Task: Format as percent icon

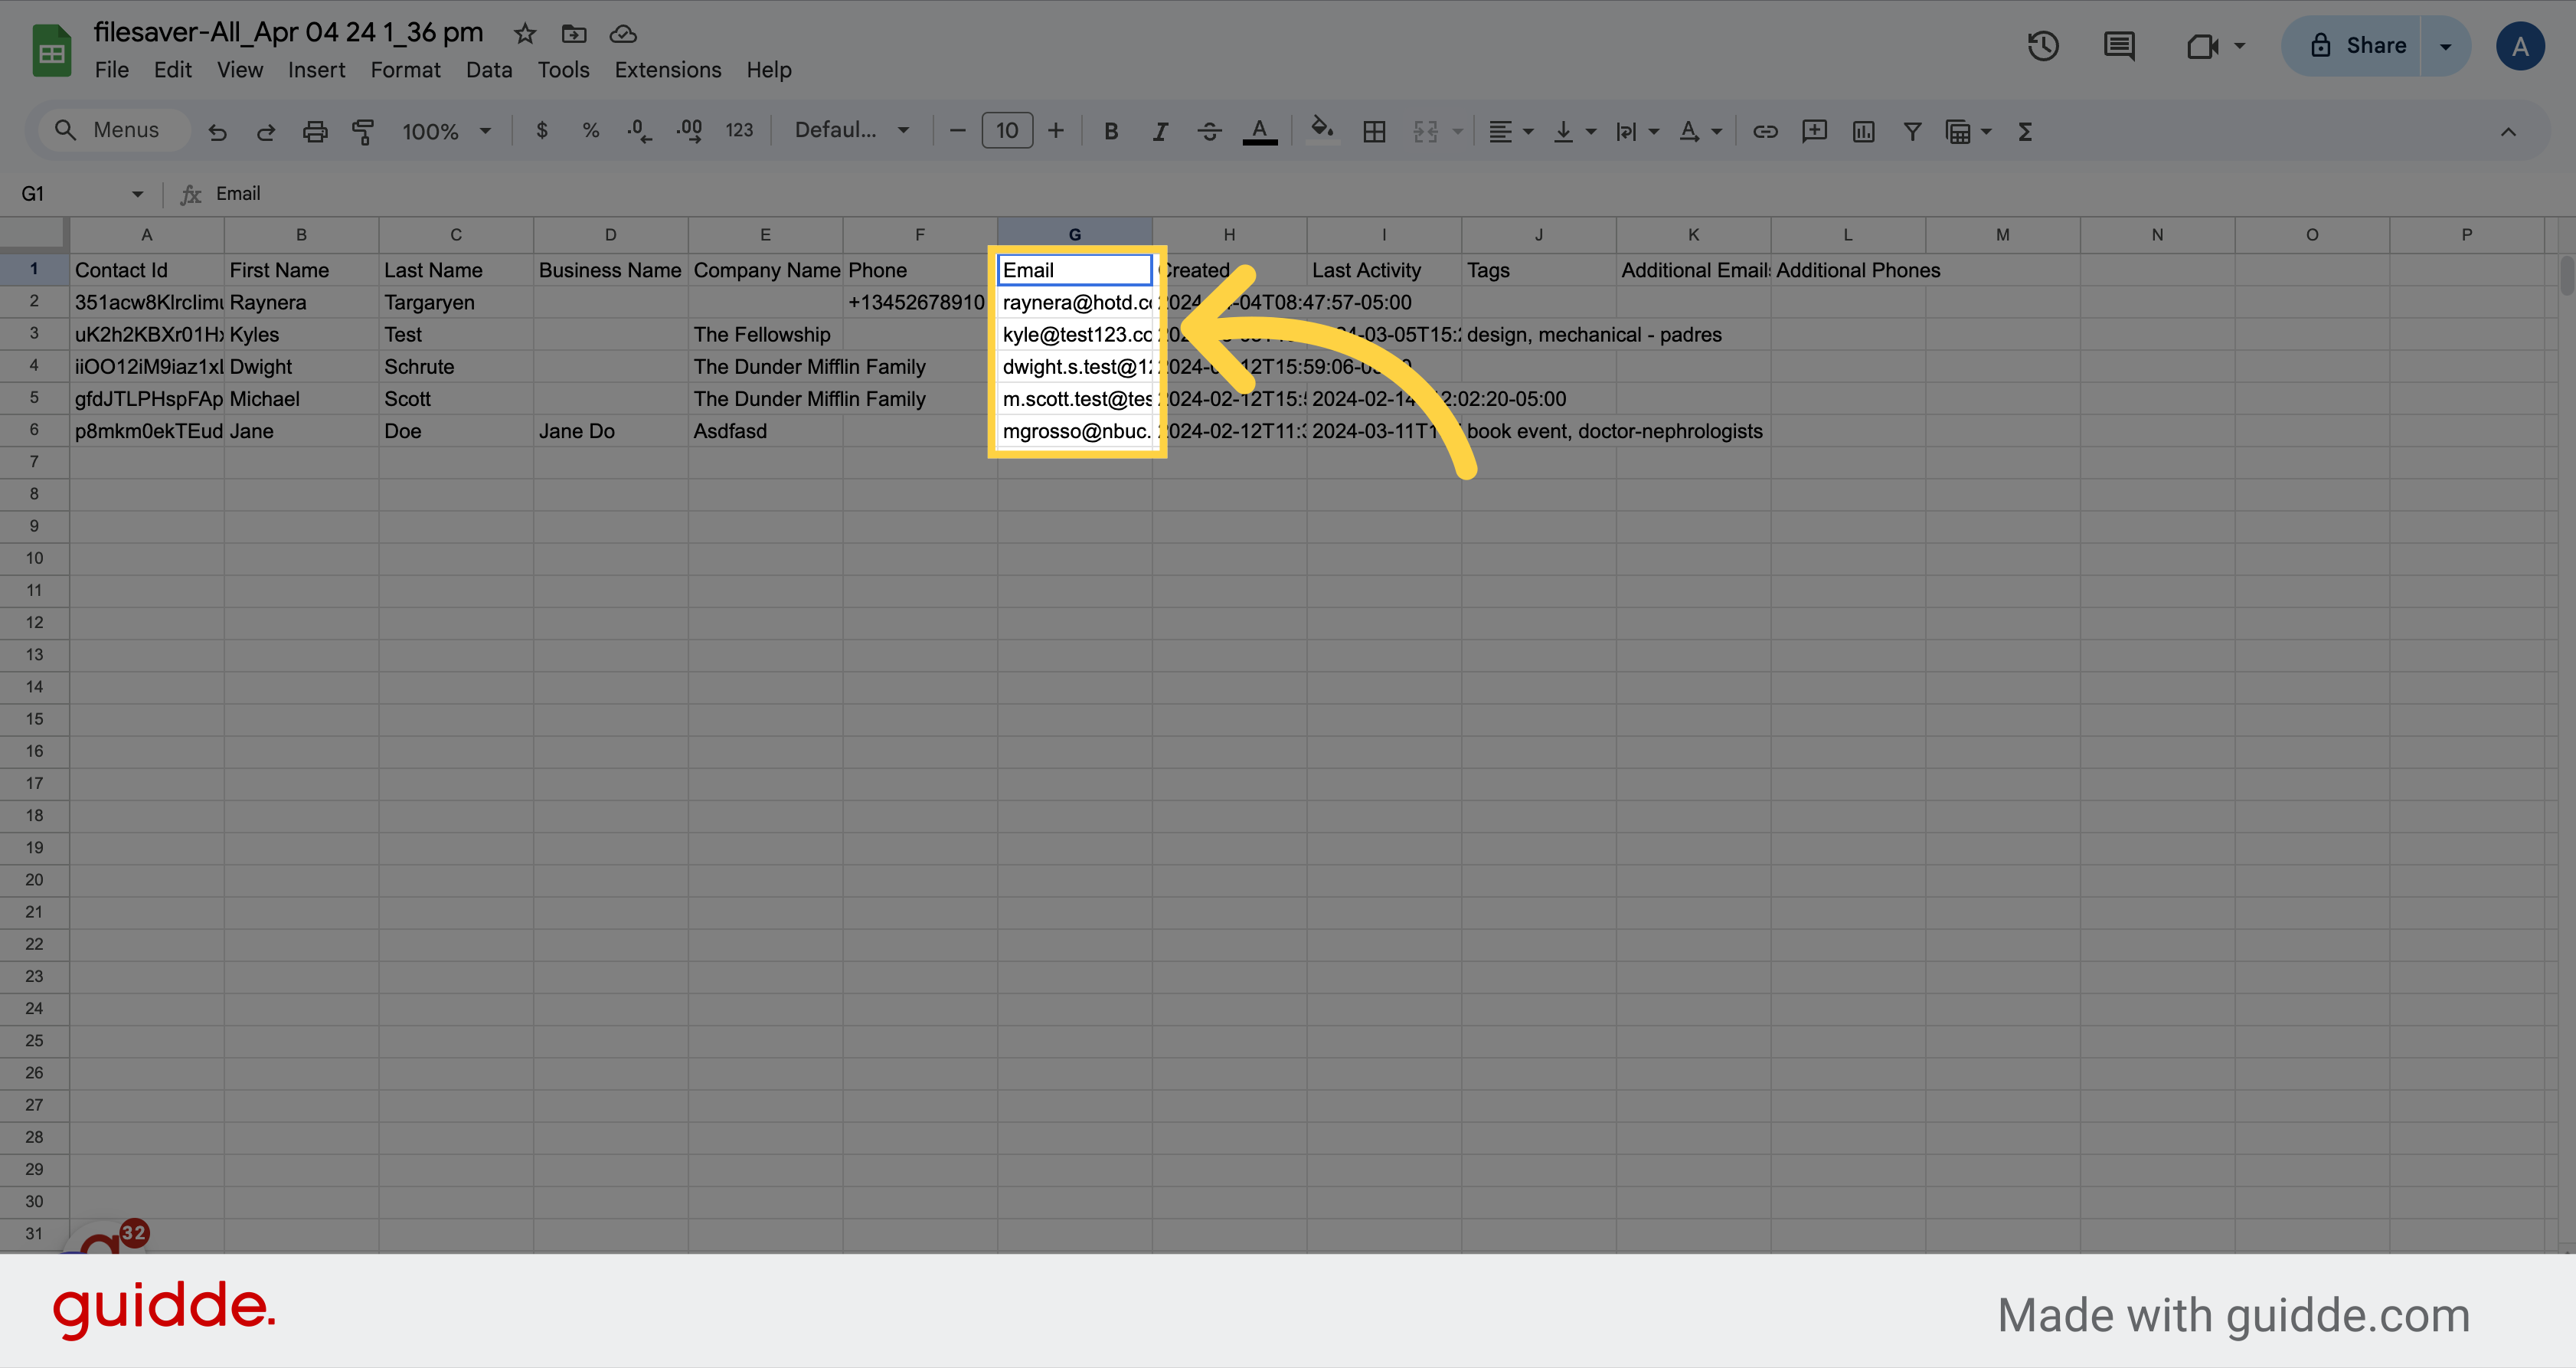Action: (591, 131)
